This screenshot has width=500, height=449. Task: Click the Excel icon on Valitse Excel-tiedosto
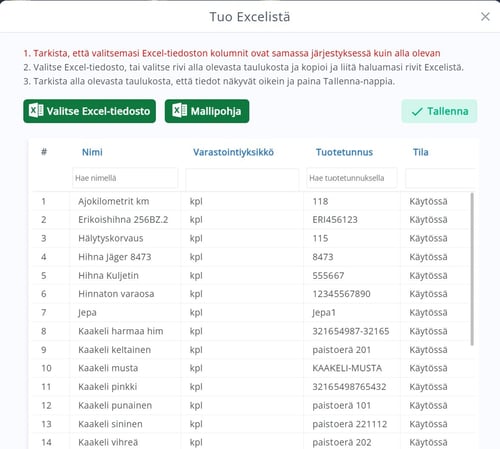[36, 110]
